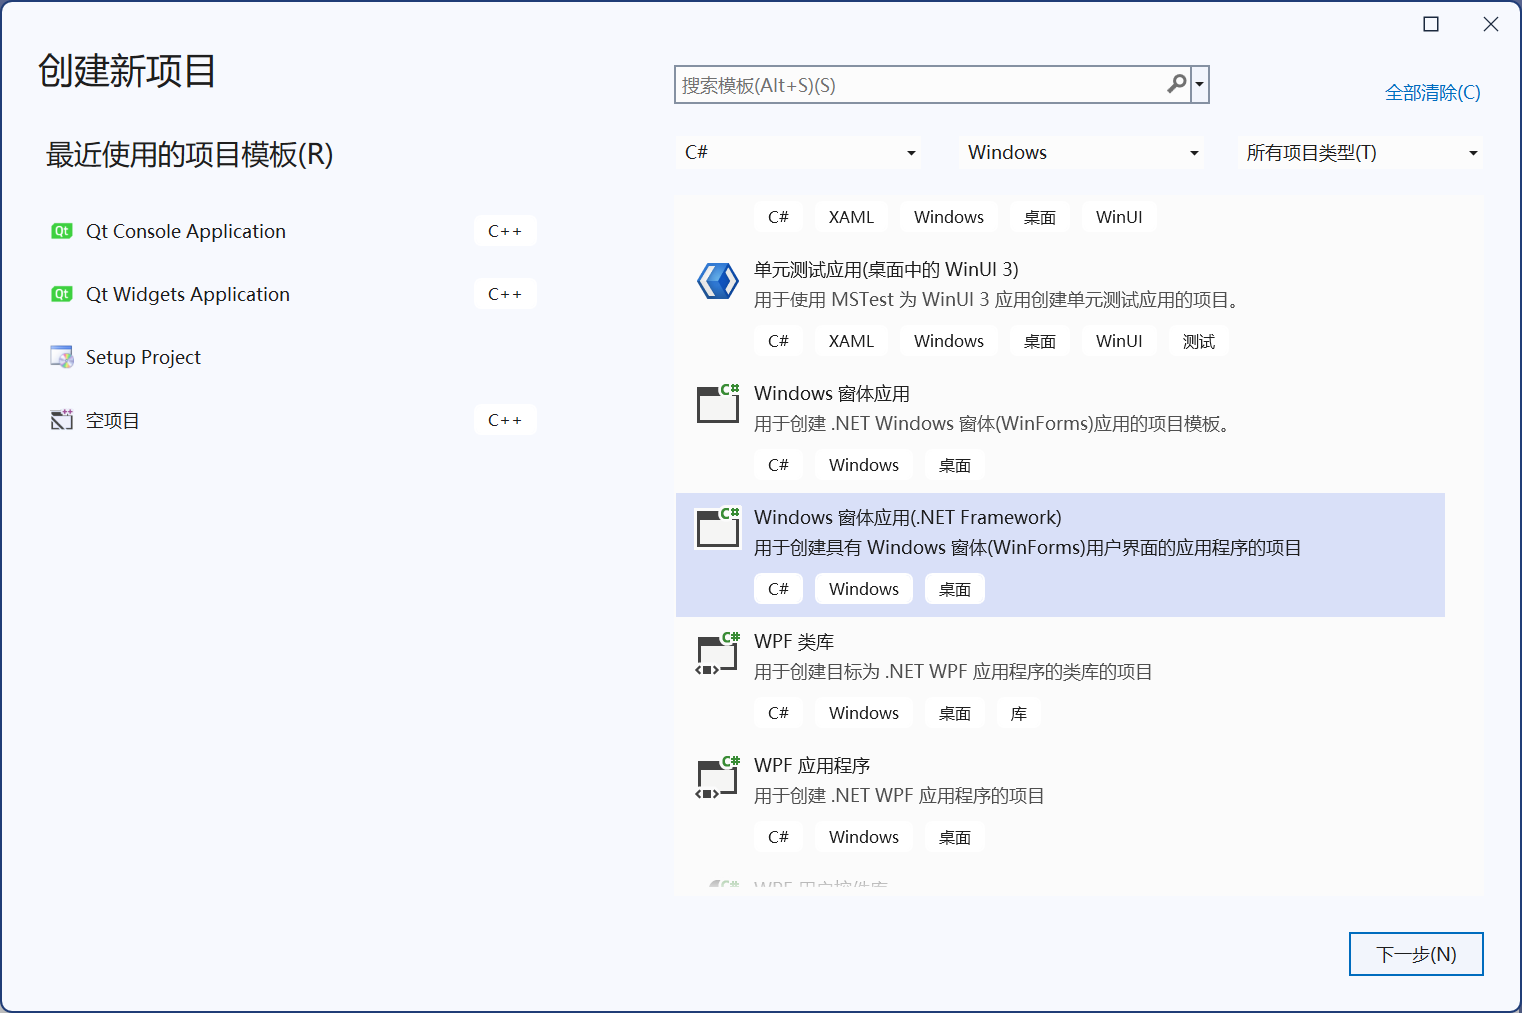This screenshot has width=1522, height=1013.
Task: Open the 所有项目类型 filter dropdown
Action: pyautogui.click(x=1360, y=152)
